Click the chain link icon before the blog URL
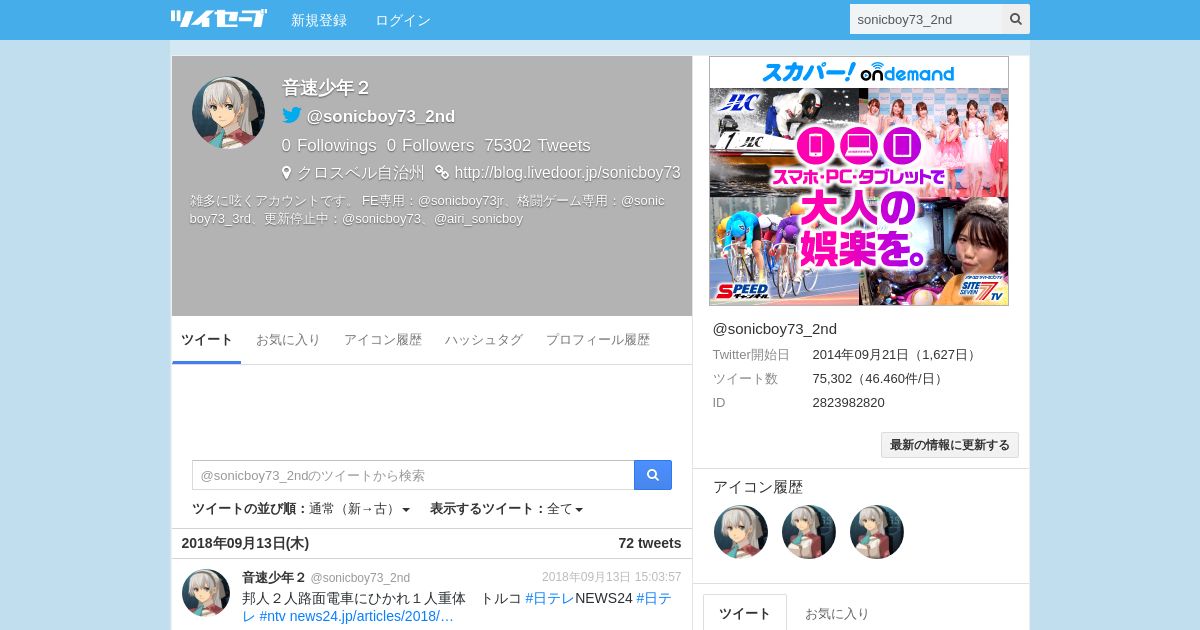Viewport: 1200px width, 630px height. coord(442,172)
